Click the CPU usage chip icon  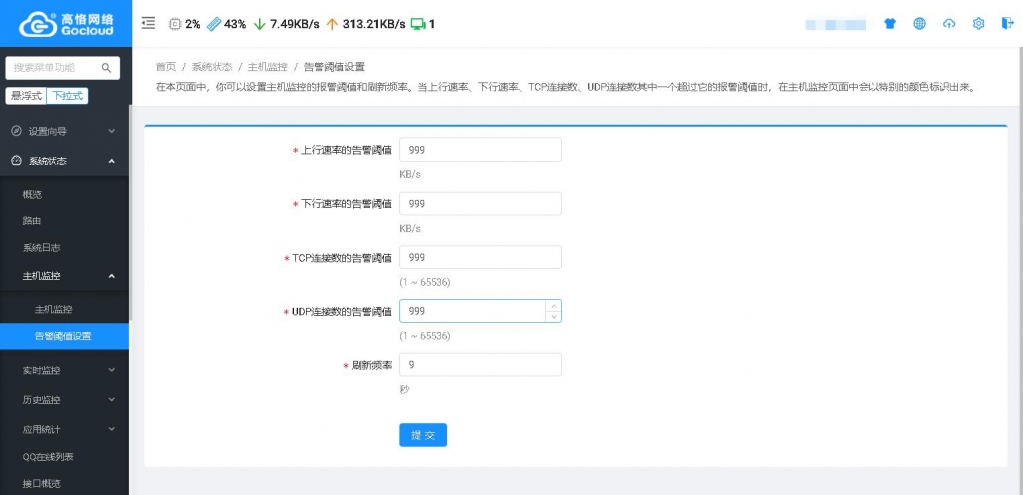175,24
